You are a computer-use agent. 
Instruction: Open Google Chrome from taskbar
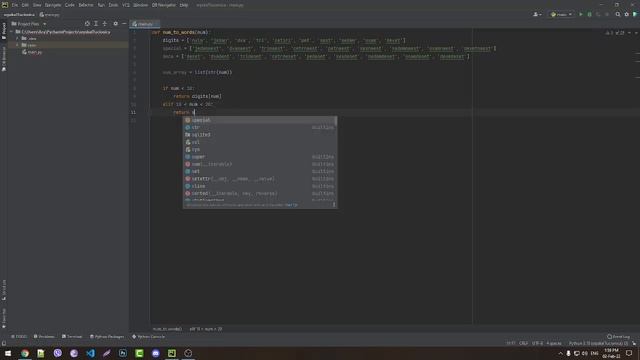pos(25,353)
